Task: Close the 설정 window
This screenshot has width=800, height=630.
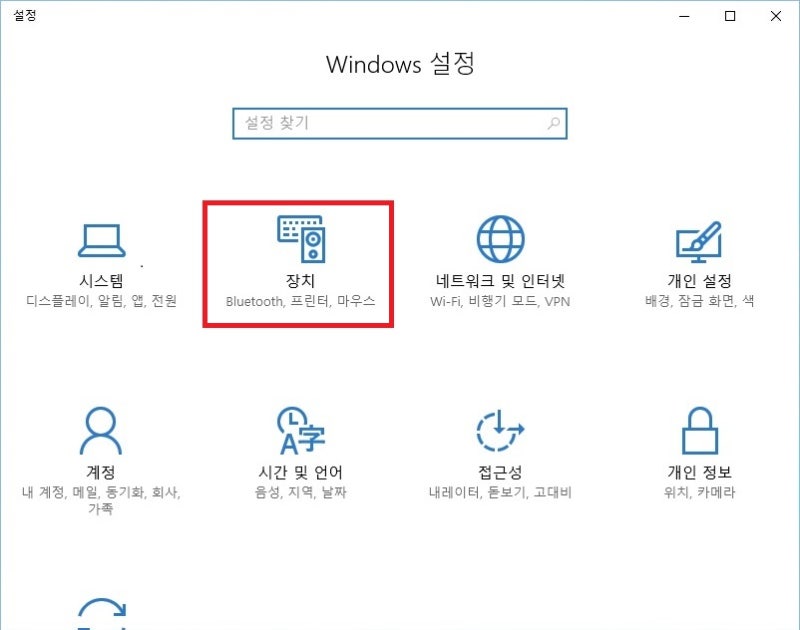Action: pos(776,16)
